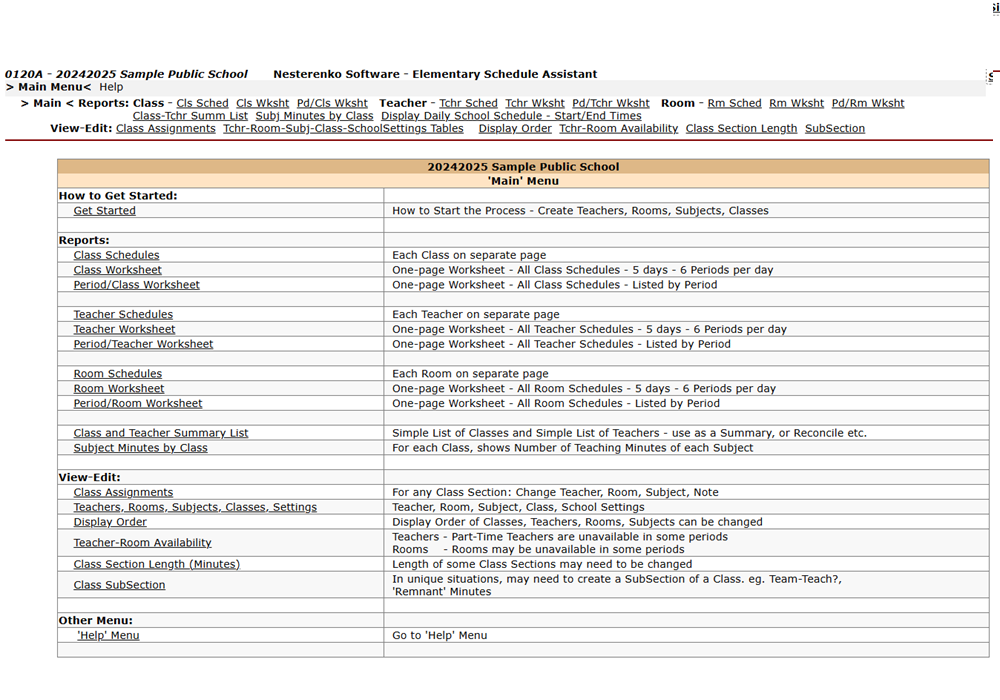Select Cls Sched in top navigation
The height and width of the screenshot is (700, 1000).
click(202, 103)
